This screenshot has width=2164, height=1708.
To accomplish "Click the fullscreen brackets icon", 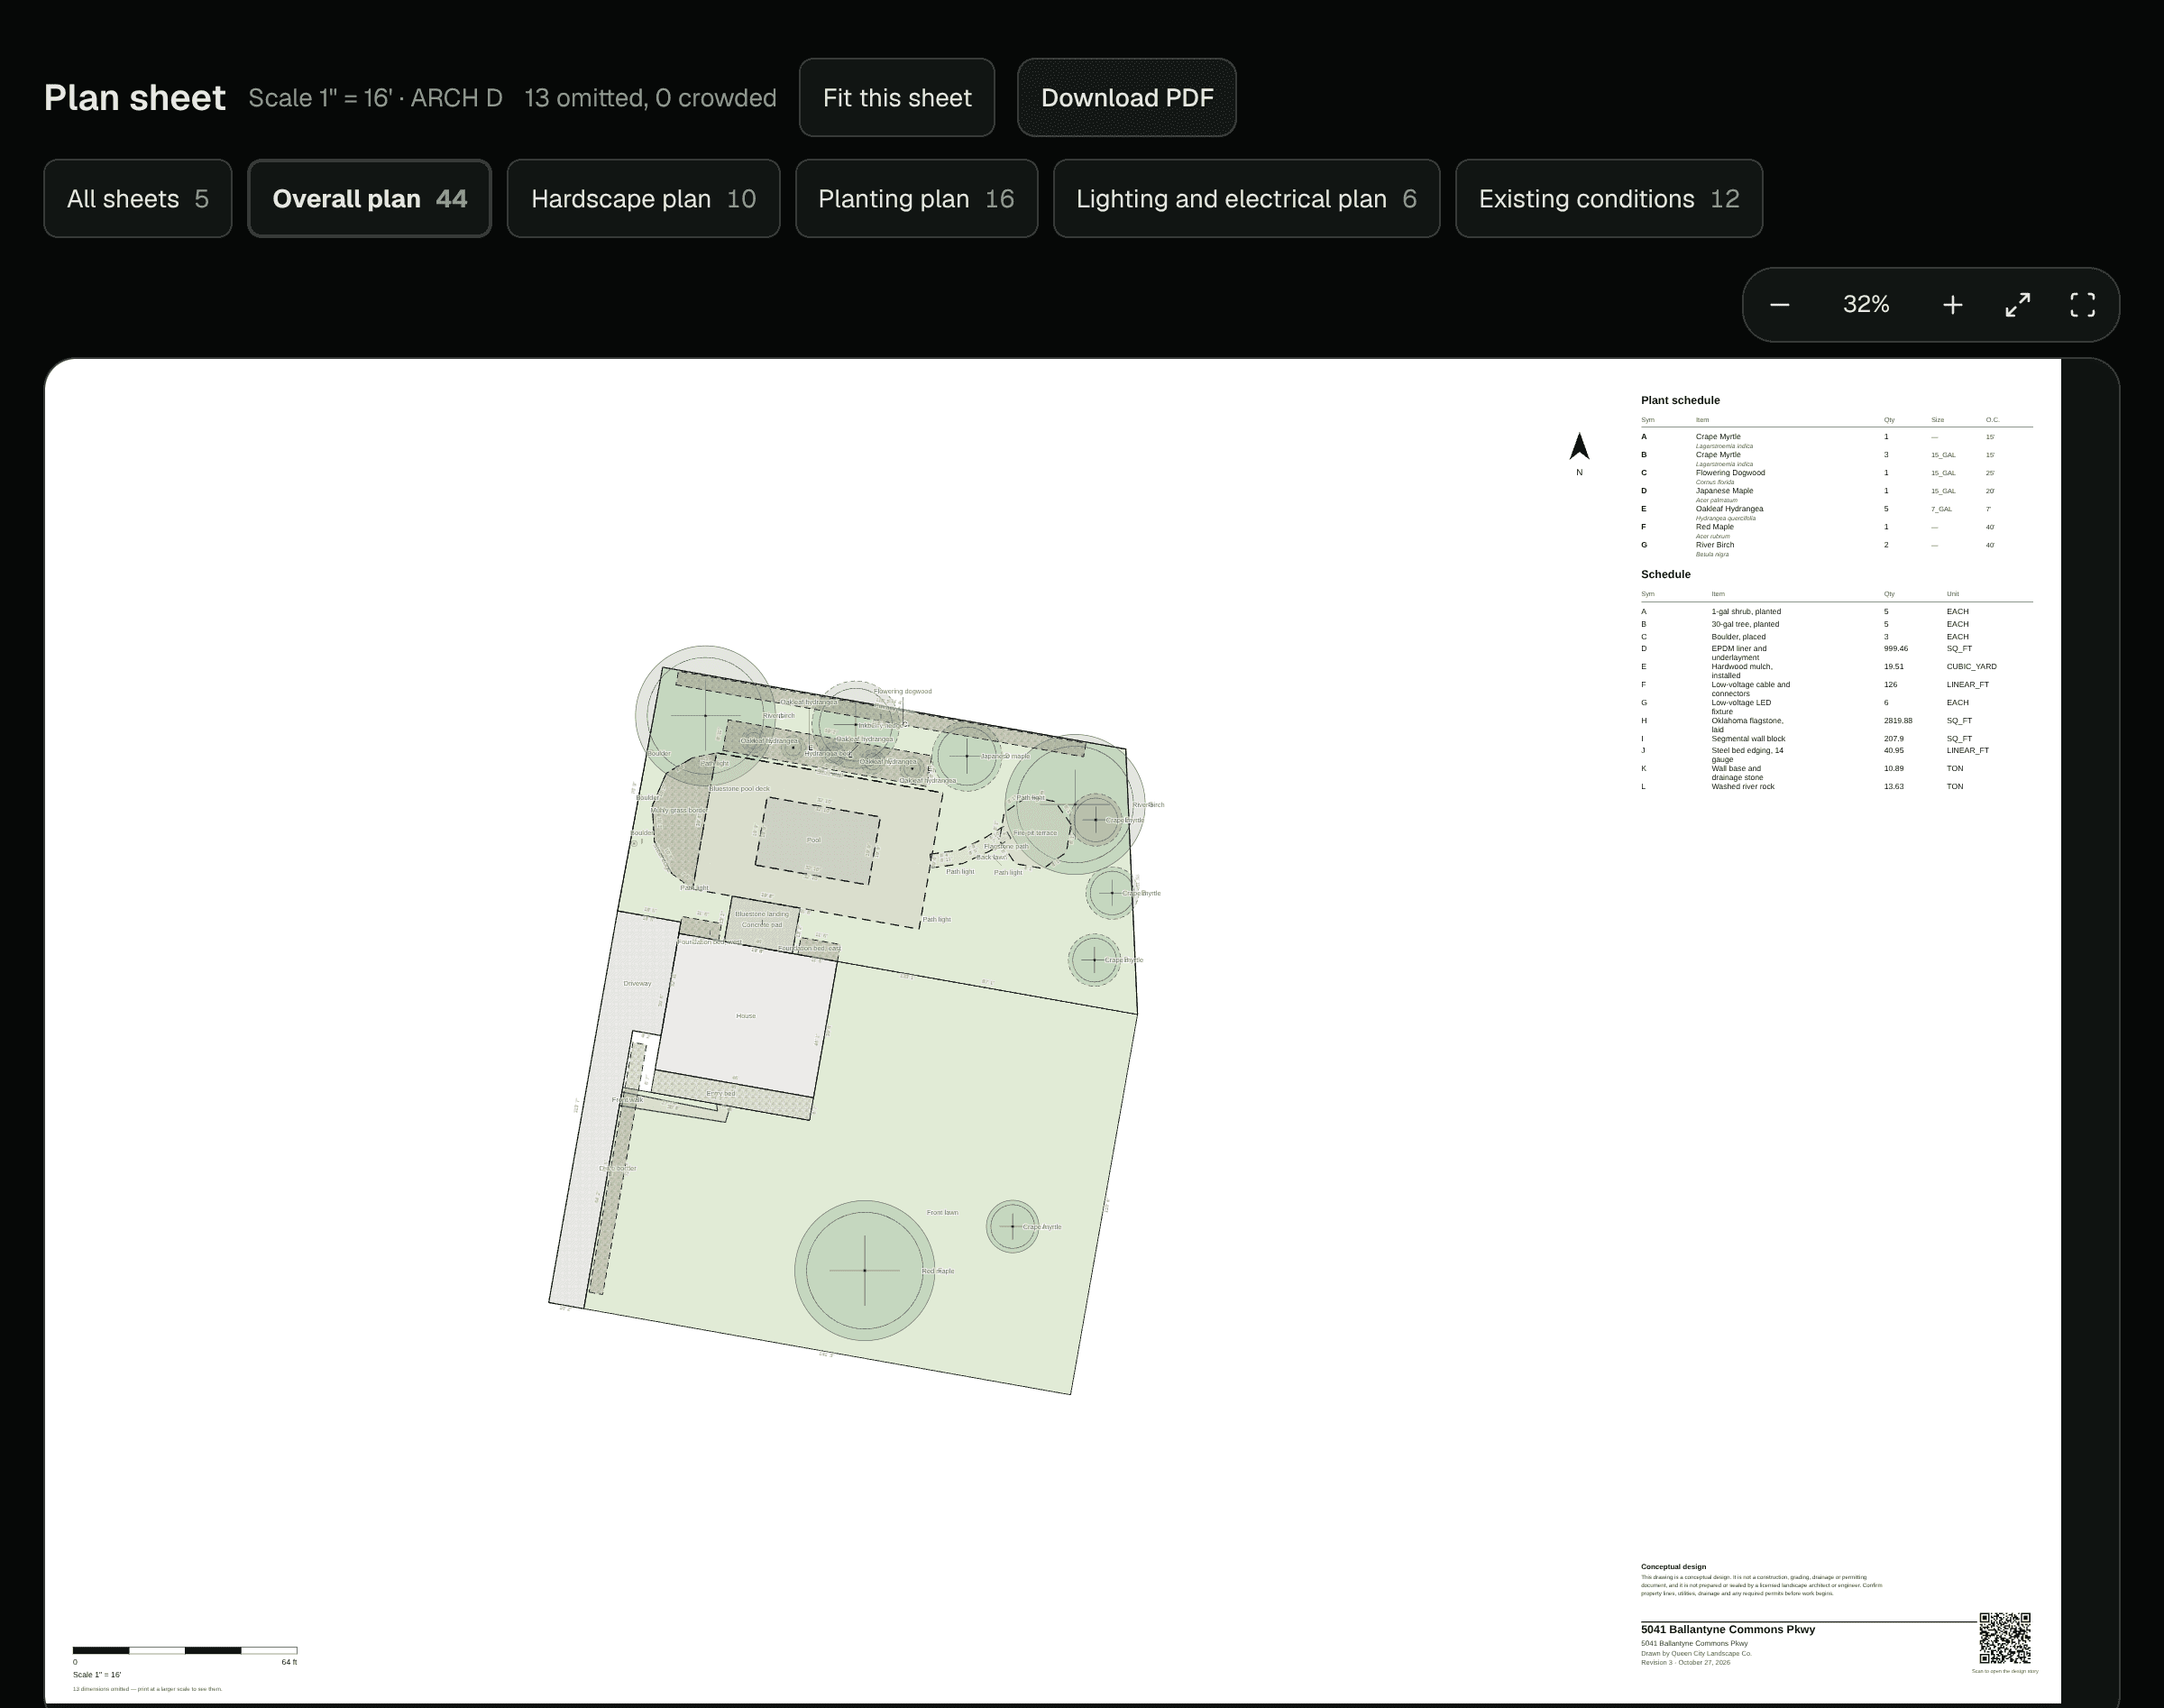I will pos(2082,305).
